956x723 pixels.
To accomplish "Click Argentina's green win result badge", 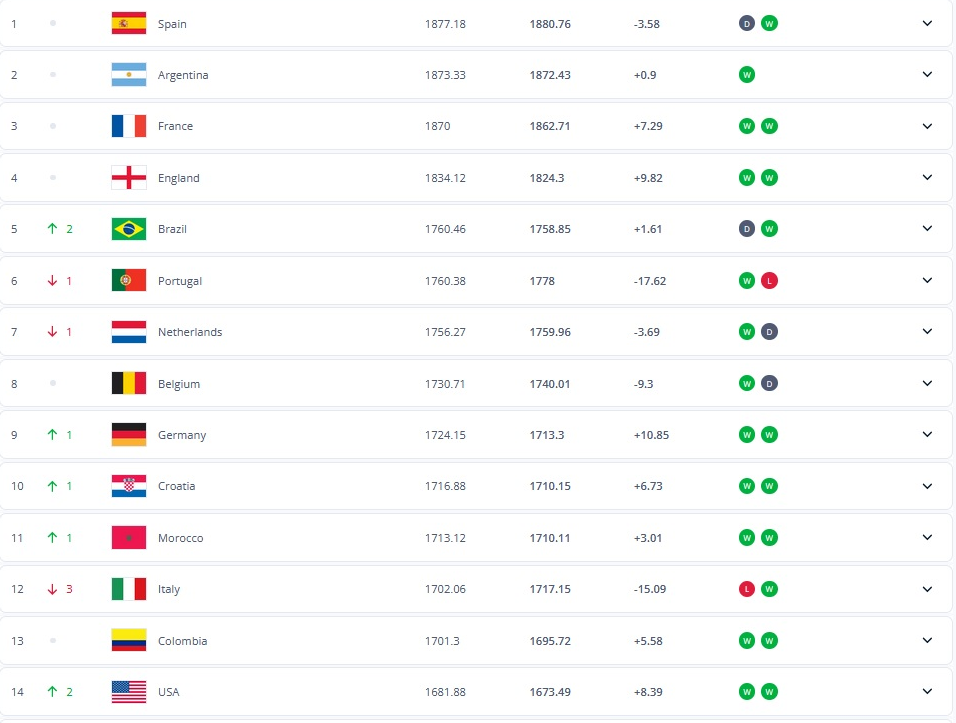I will click(746, 75).
